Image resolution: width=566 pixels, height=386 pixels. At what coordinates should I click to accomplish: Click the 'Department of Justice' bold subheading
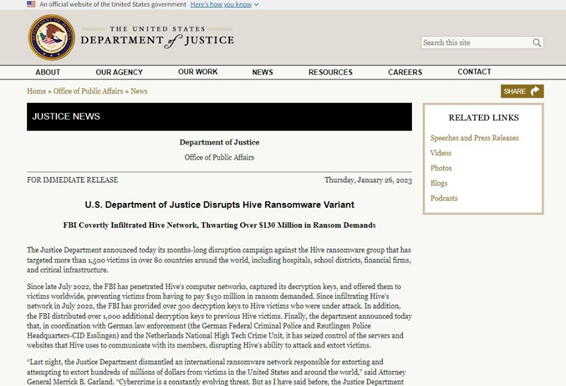click(x=219, y=142)
